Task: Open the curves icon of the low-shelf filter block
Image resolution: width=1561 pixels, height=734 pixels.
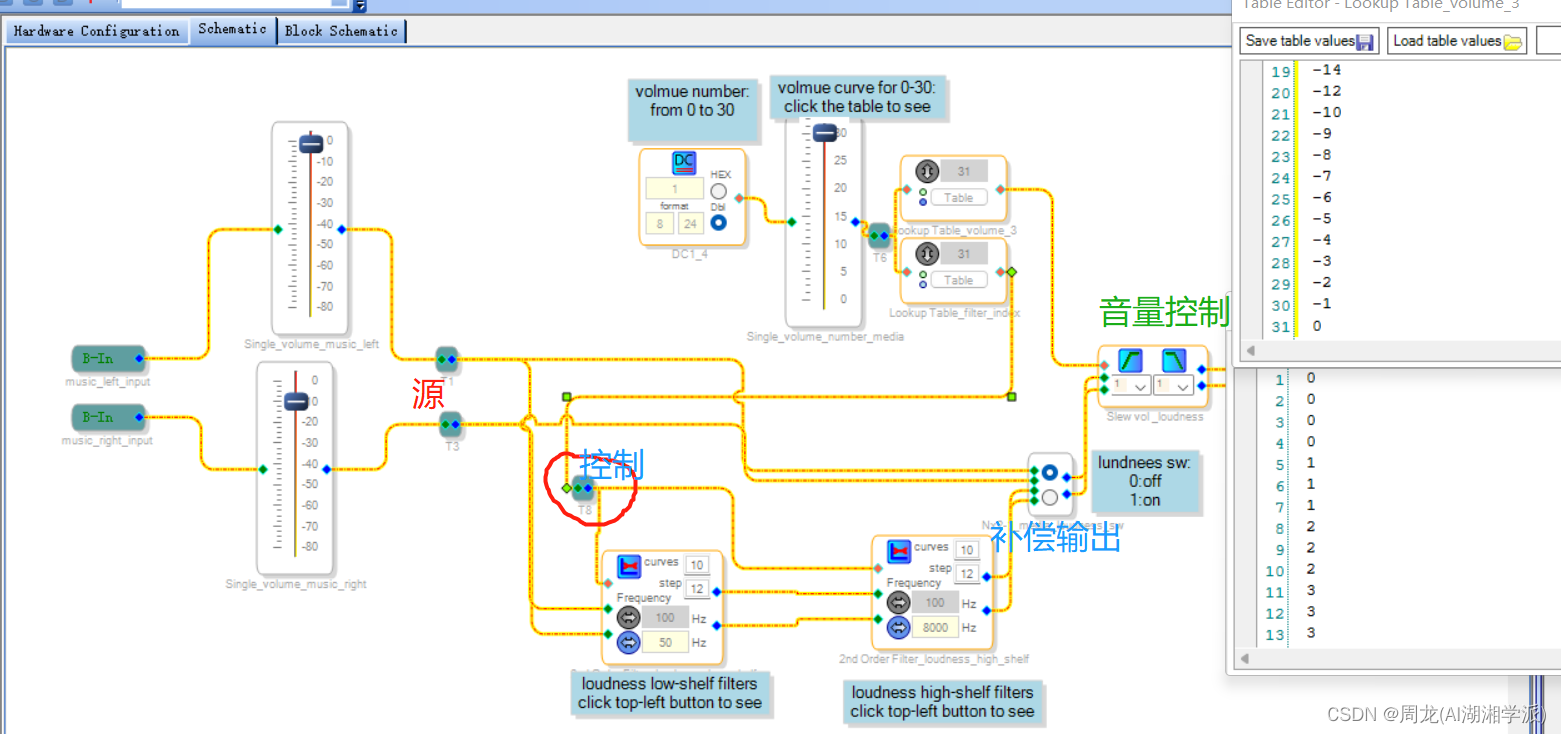Action: tap(629, 567)
